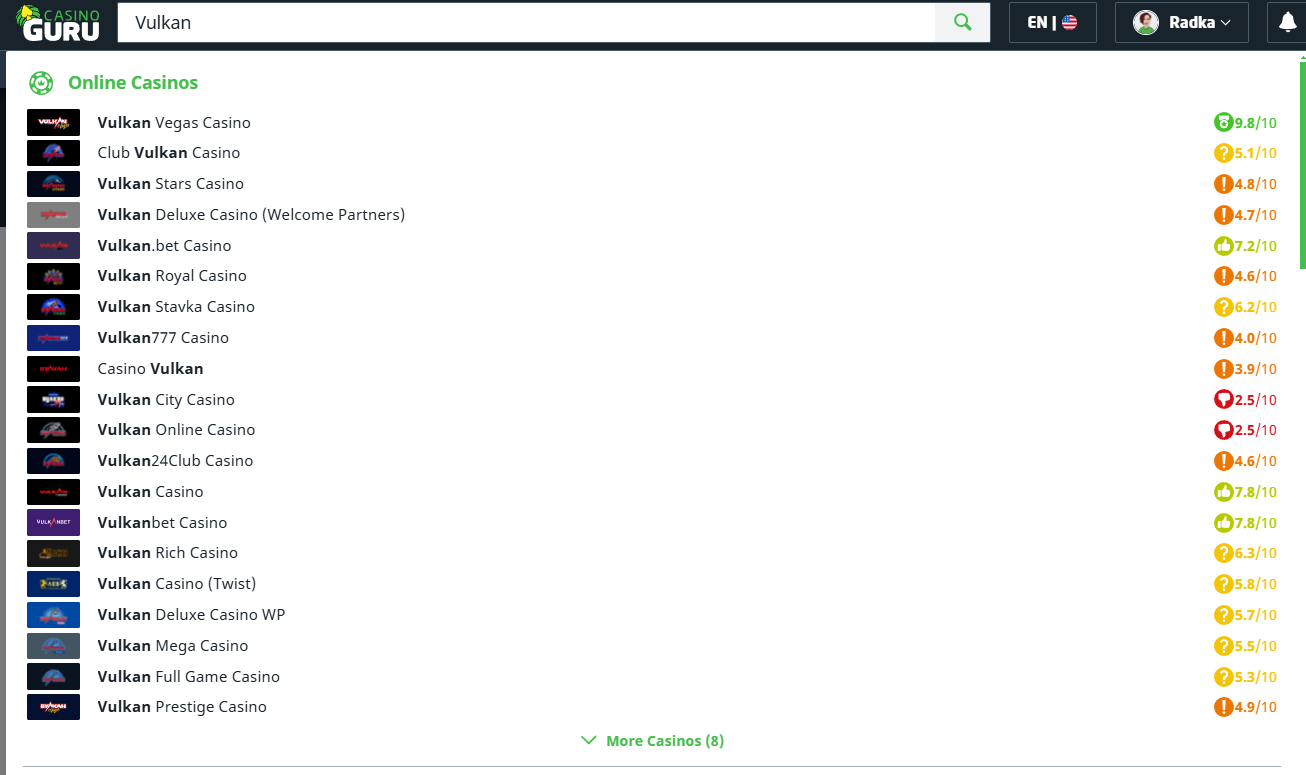Click Vulkan.bet 7.2 thumbs-up rating icon

pos(1223,246)
